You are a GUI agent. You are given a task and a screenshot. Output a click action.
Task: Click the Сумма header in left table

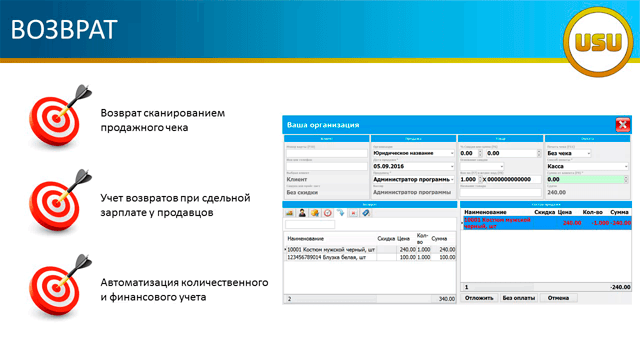point(439,238)
